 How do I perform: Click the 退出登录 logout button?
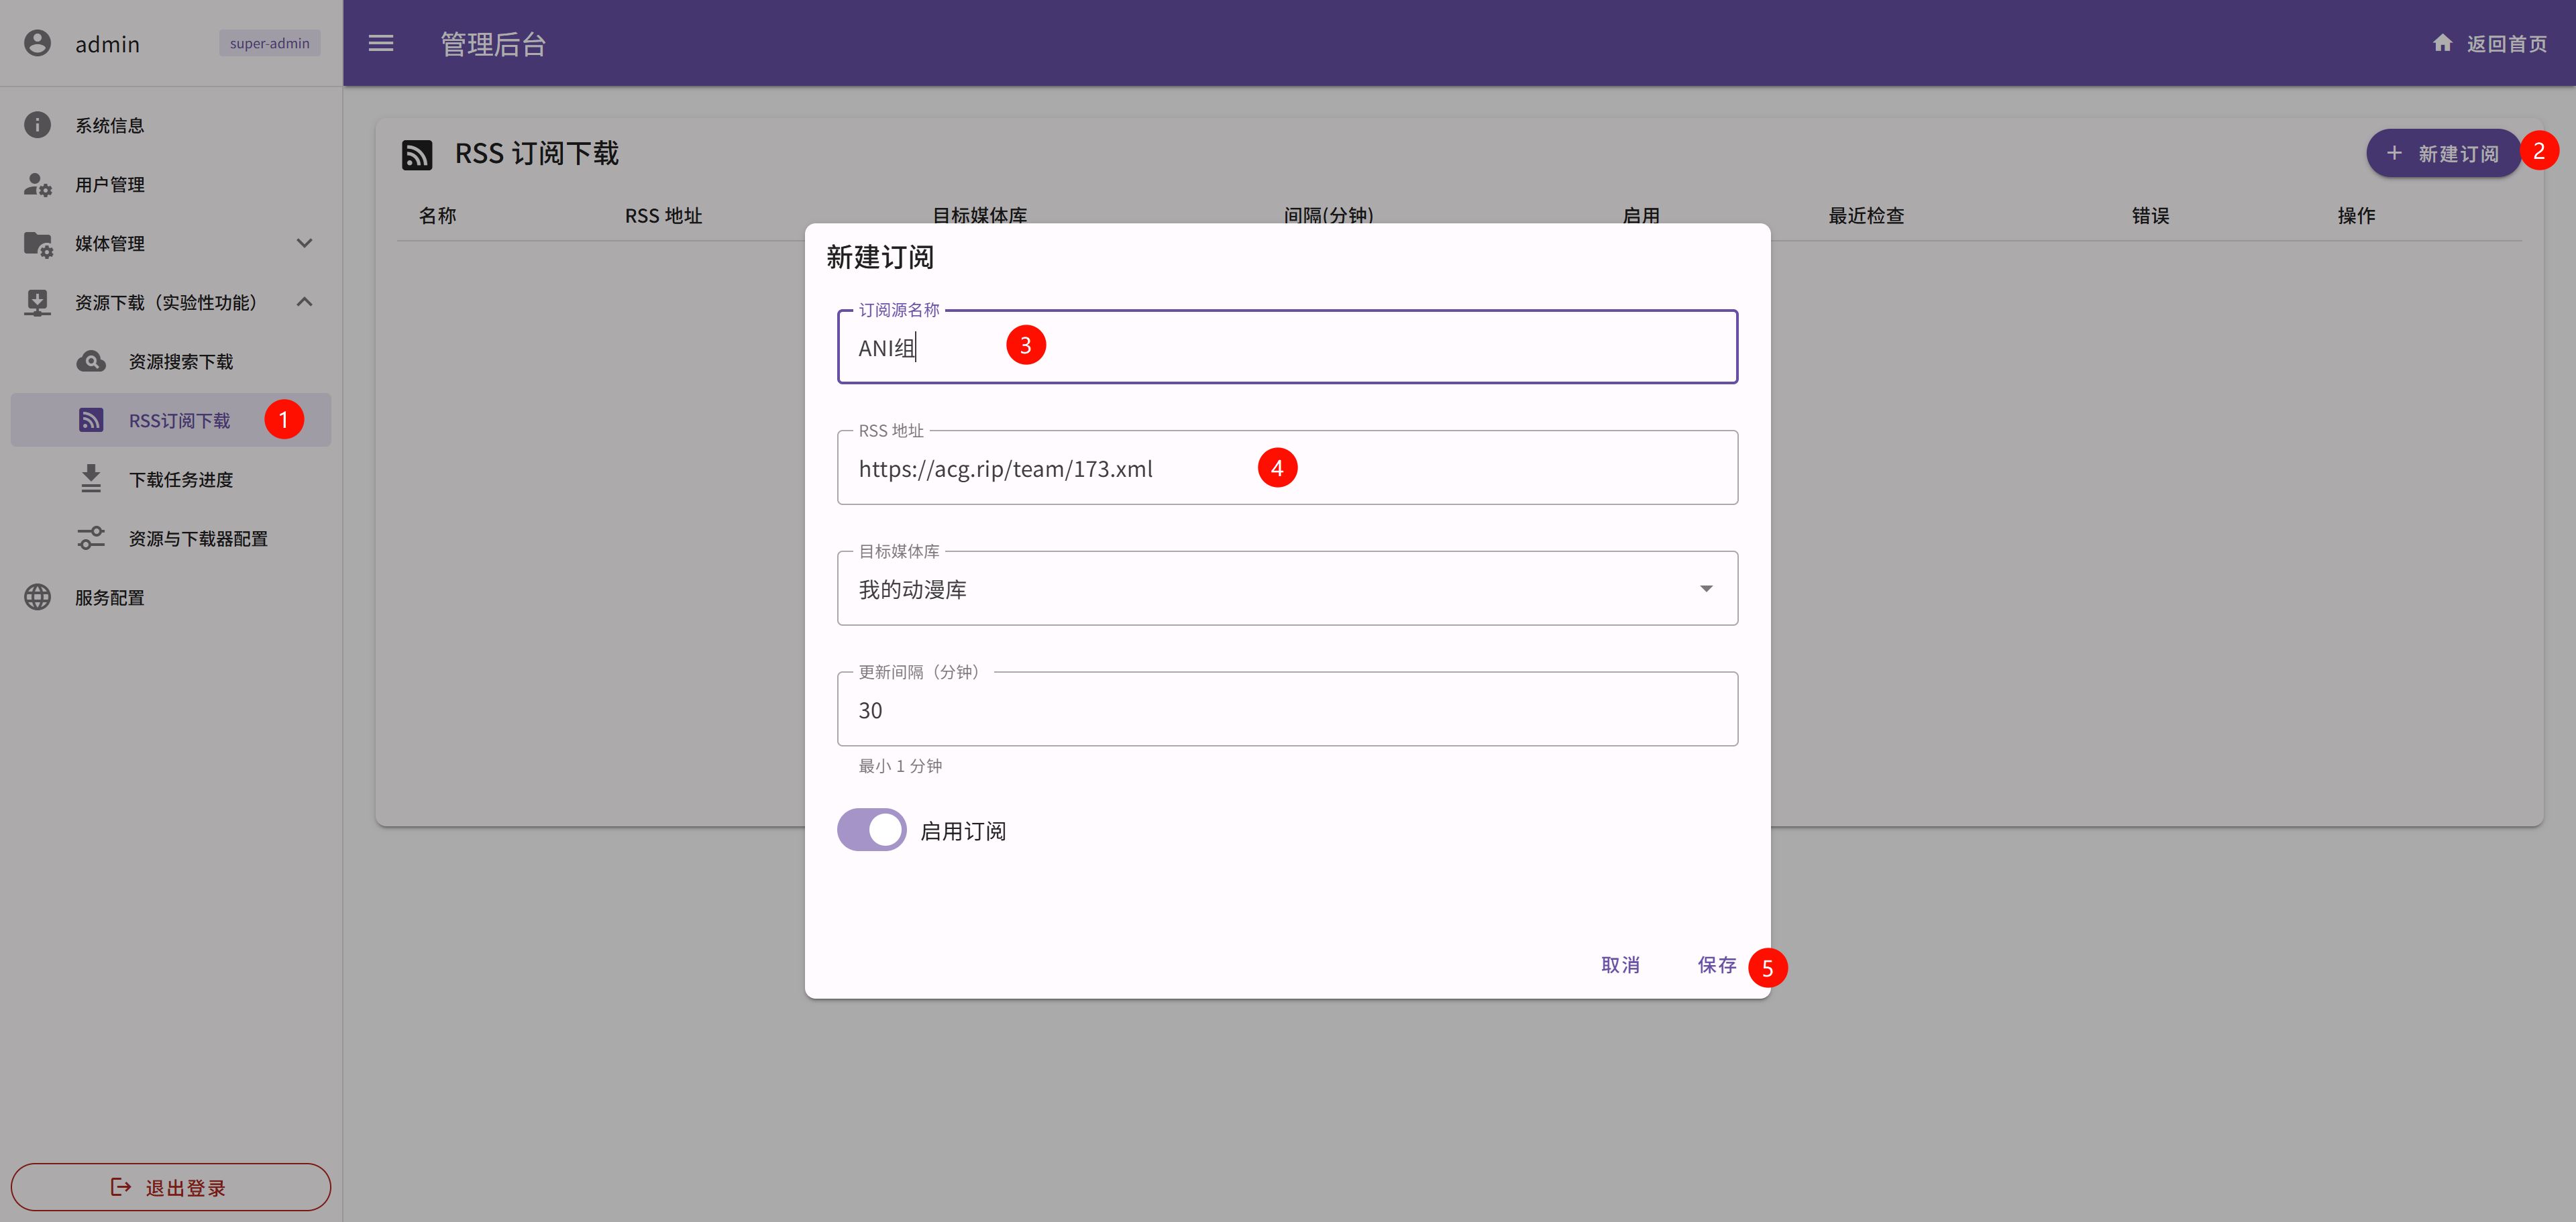coord(171,1187)
